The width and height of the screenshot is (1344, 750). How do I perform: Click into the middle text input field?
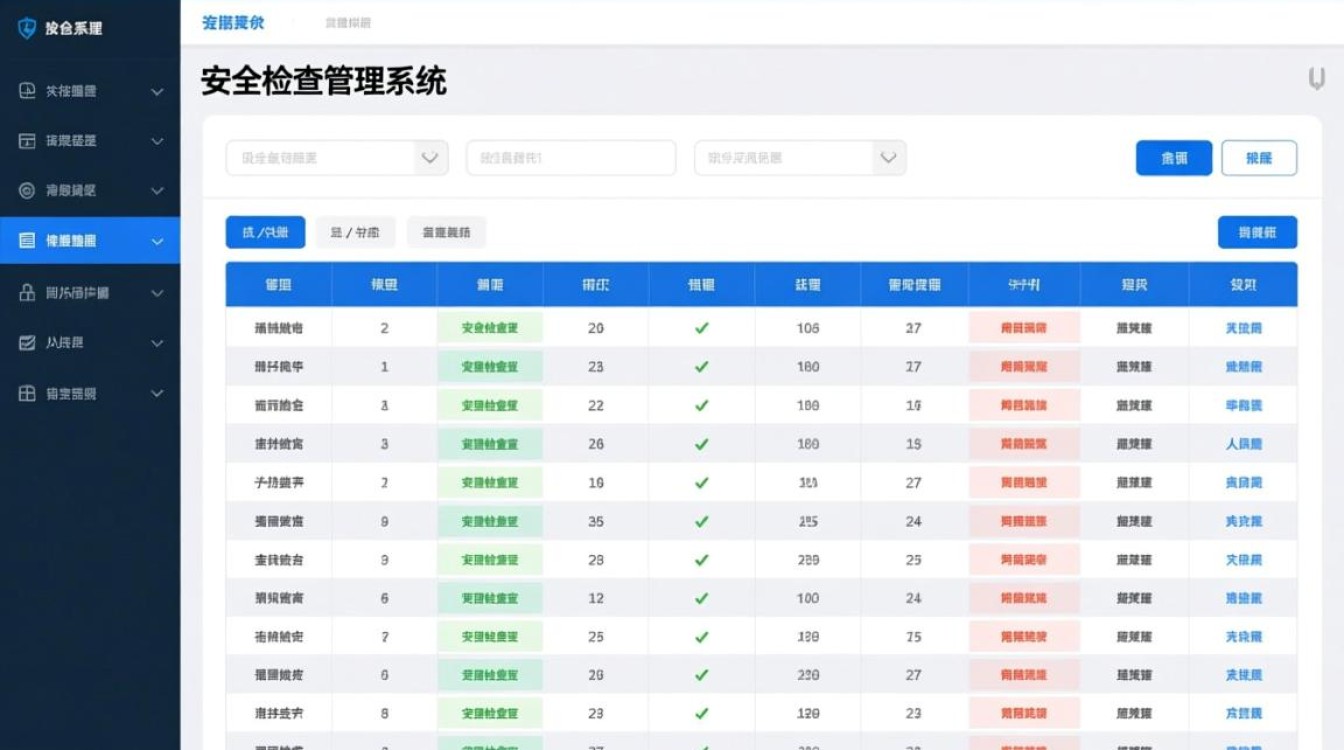coord(570,157)
